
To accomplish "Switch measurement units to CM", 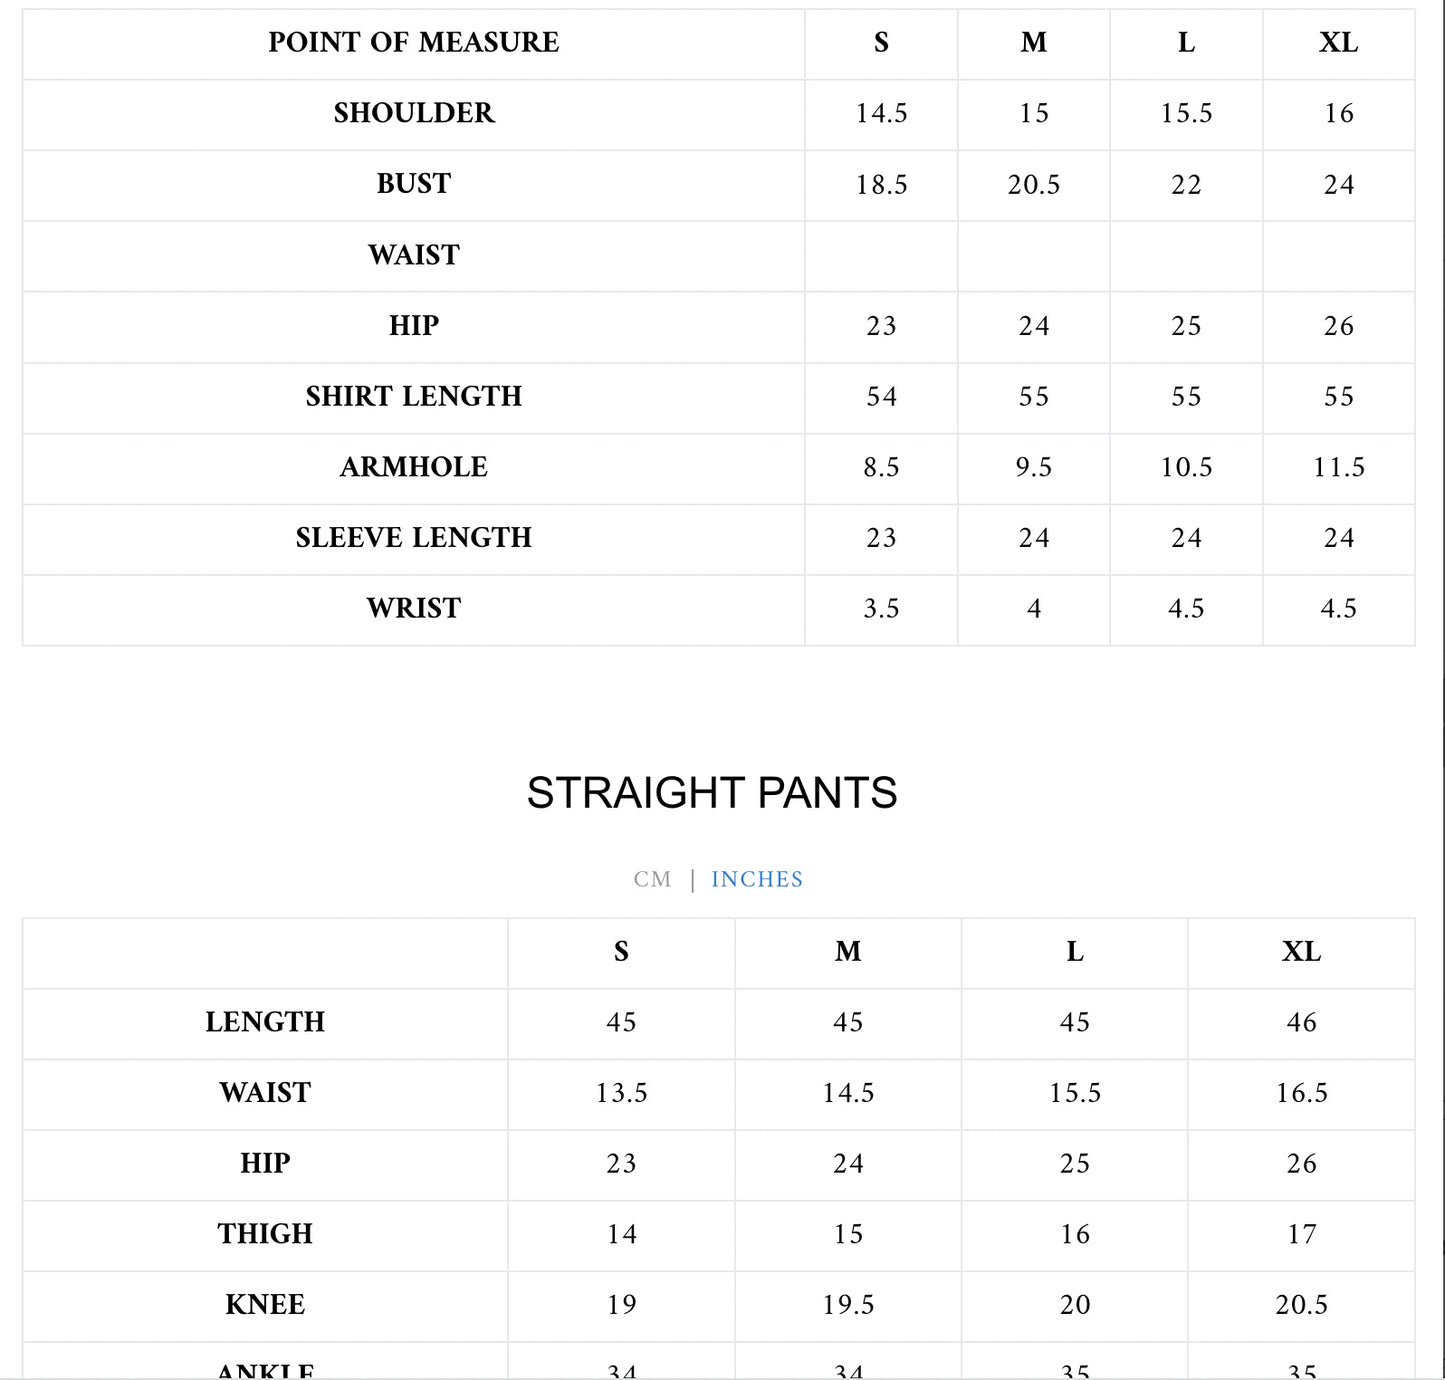I will point(652,879).
